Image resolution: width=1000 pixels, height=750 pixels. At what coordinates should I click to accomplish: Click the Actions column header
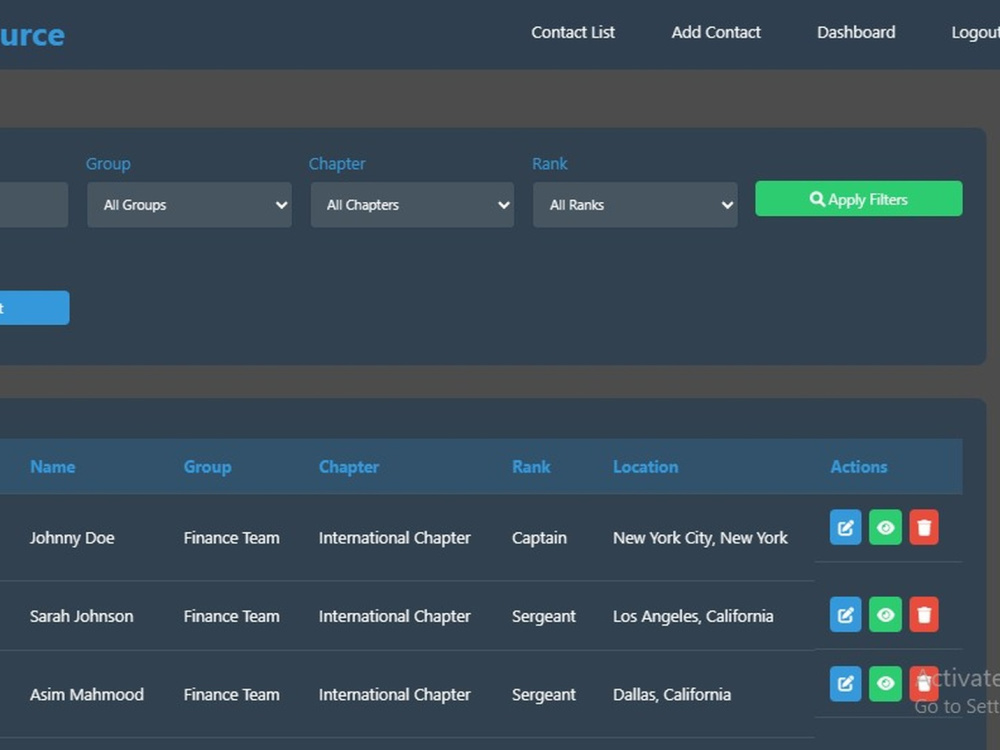858,467
